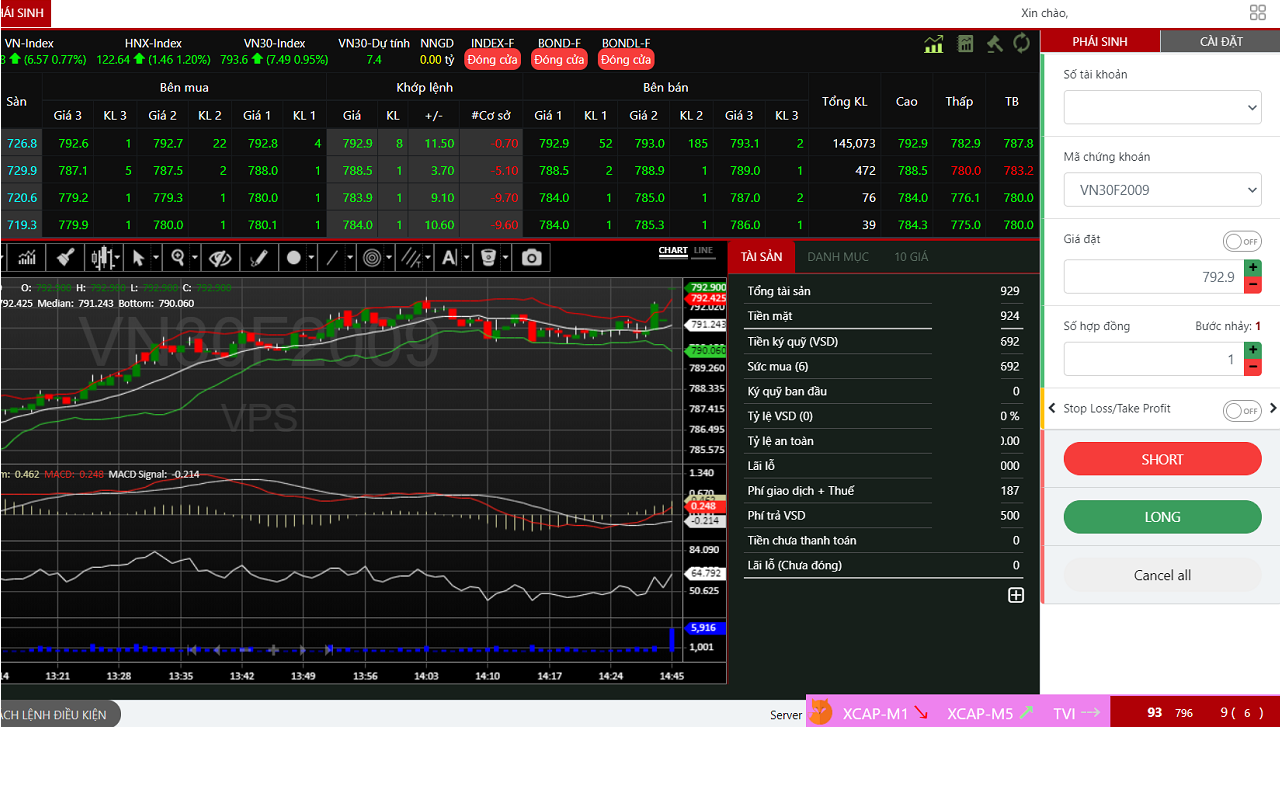1280x800 pixels.
Task: Select the trend line tool
Action: click(x=333, y=258)
